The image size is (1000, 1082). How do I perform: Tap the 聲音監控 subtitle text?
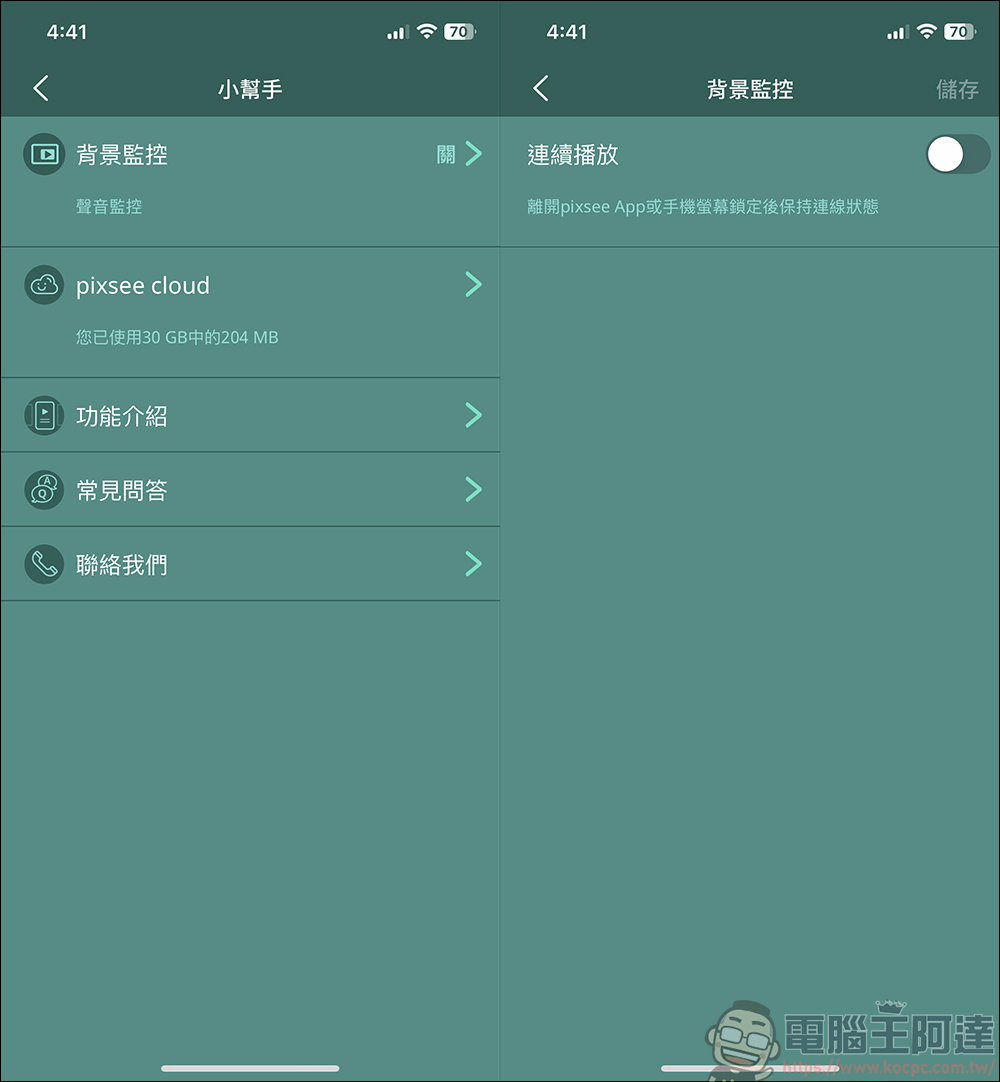point(109,206)
